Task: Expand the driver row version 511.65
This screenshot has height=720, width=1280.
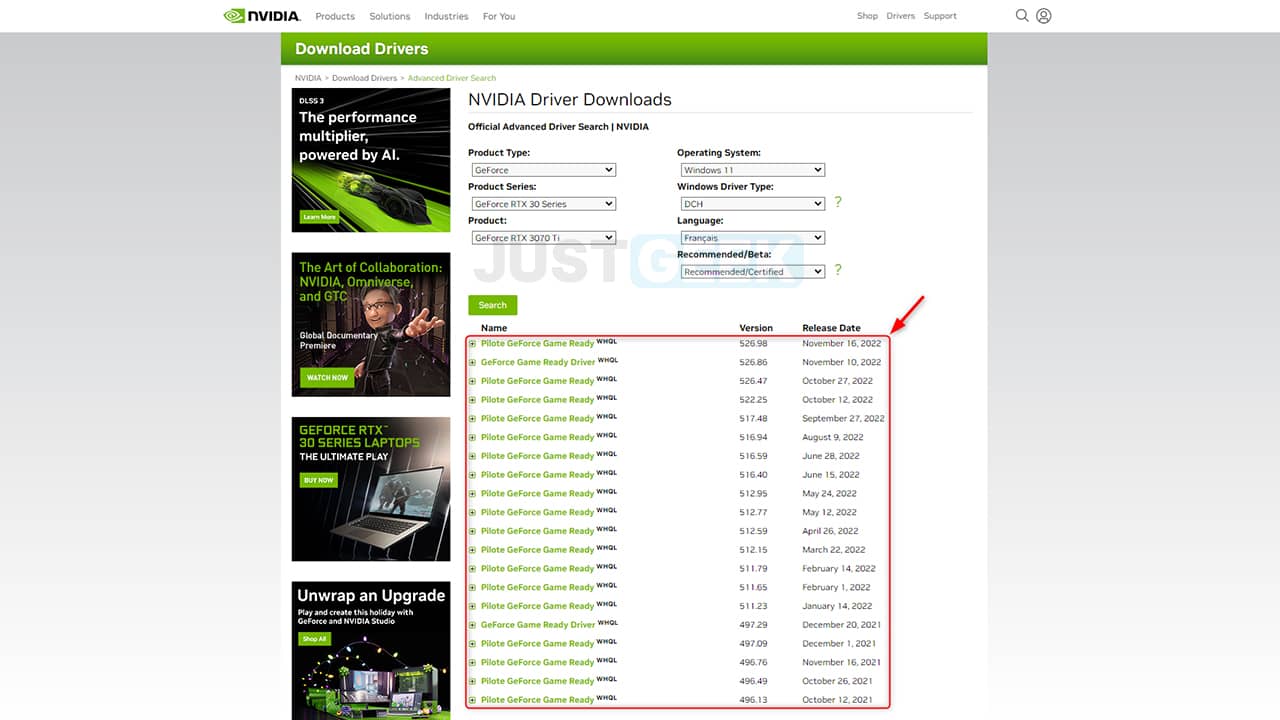Action: [x=473, y=588]
